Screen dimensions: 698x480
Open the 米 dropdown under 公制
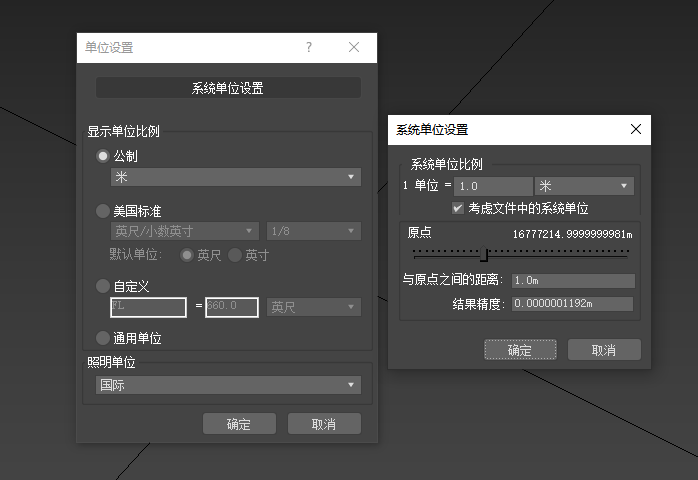(x=235, y=177)
